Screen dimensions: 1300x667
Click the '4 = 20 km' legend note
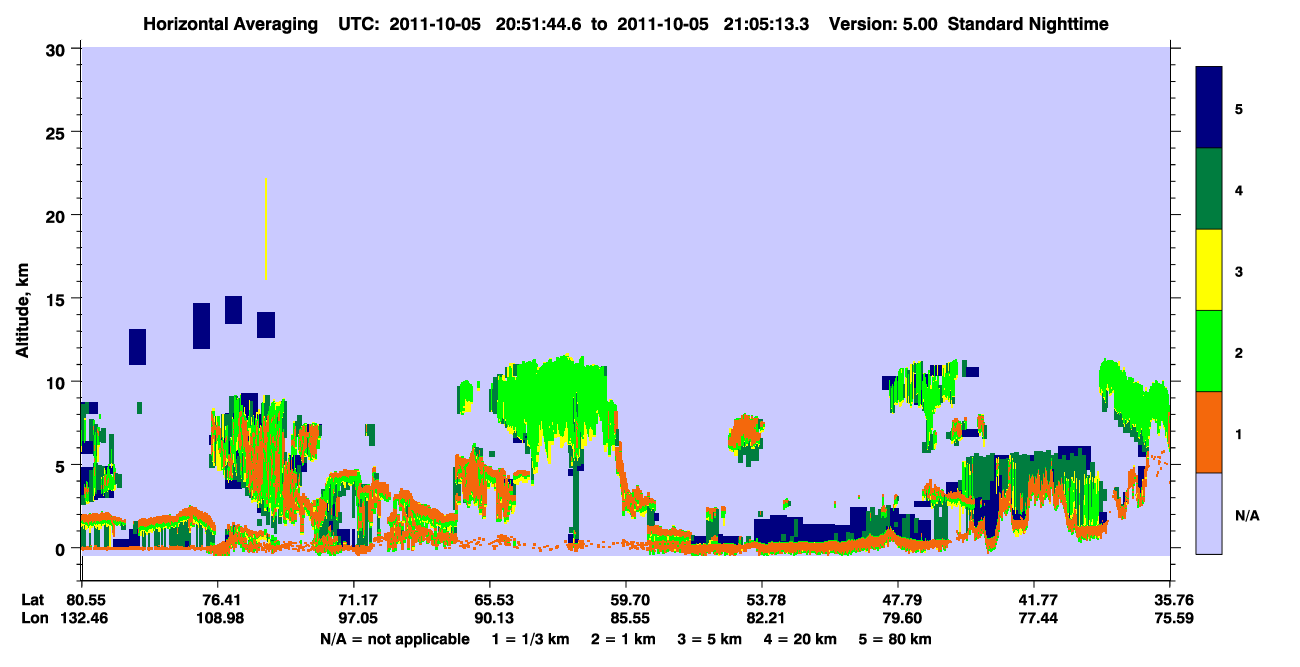pos(800,639)
